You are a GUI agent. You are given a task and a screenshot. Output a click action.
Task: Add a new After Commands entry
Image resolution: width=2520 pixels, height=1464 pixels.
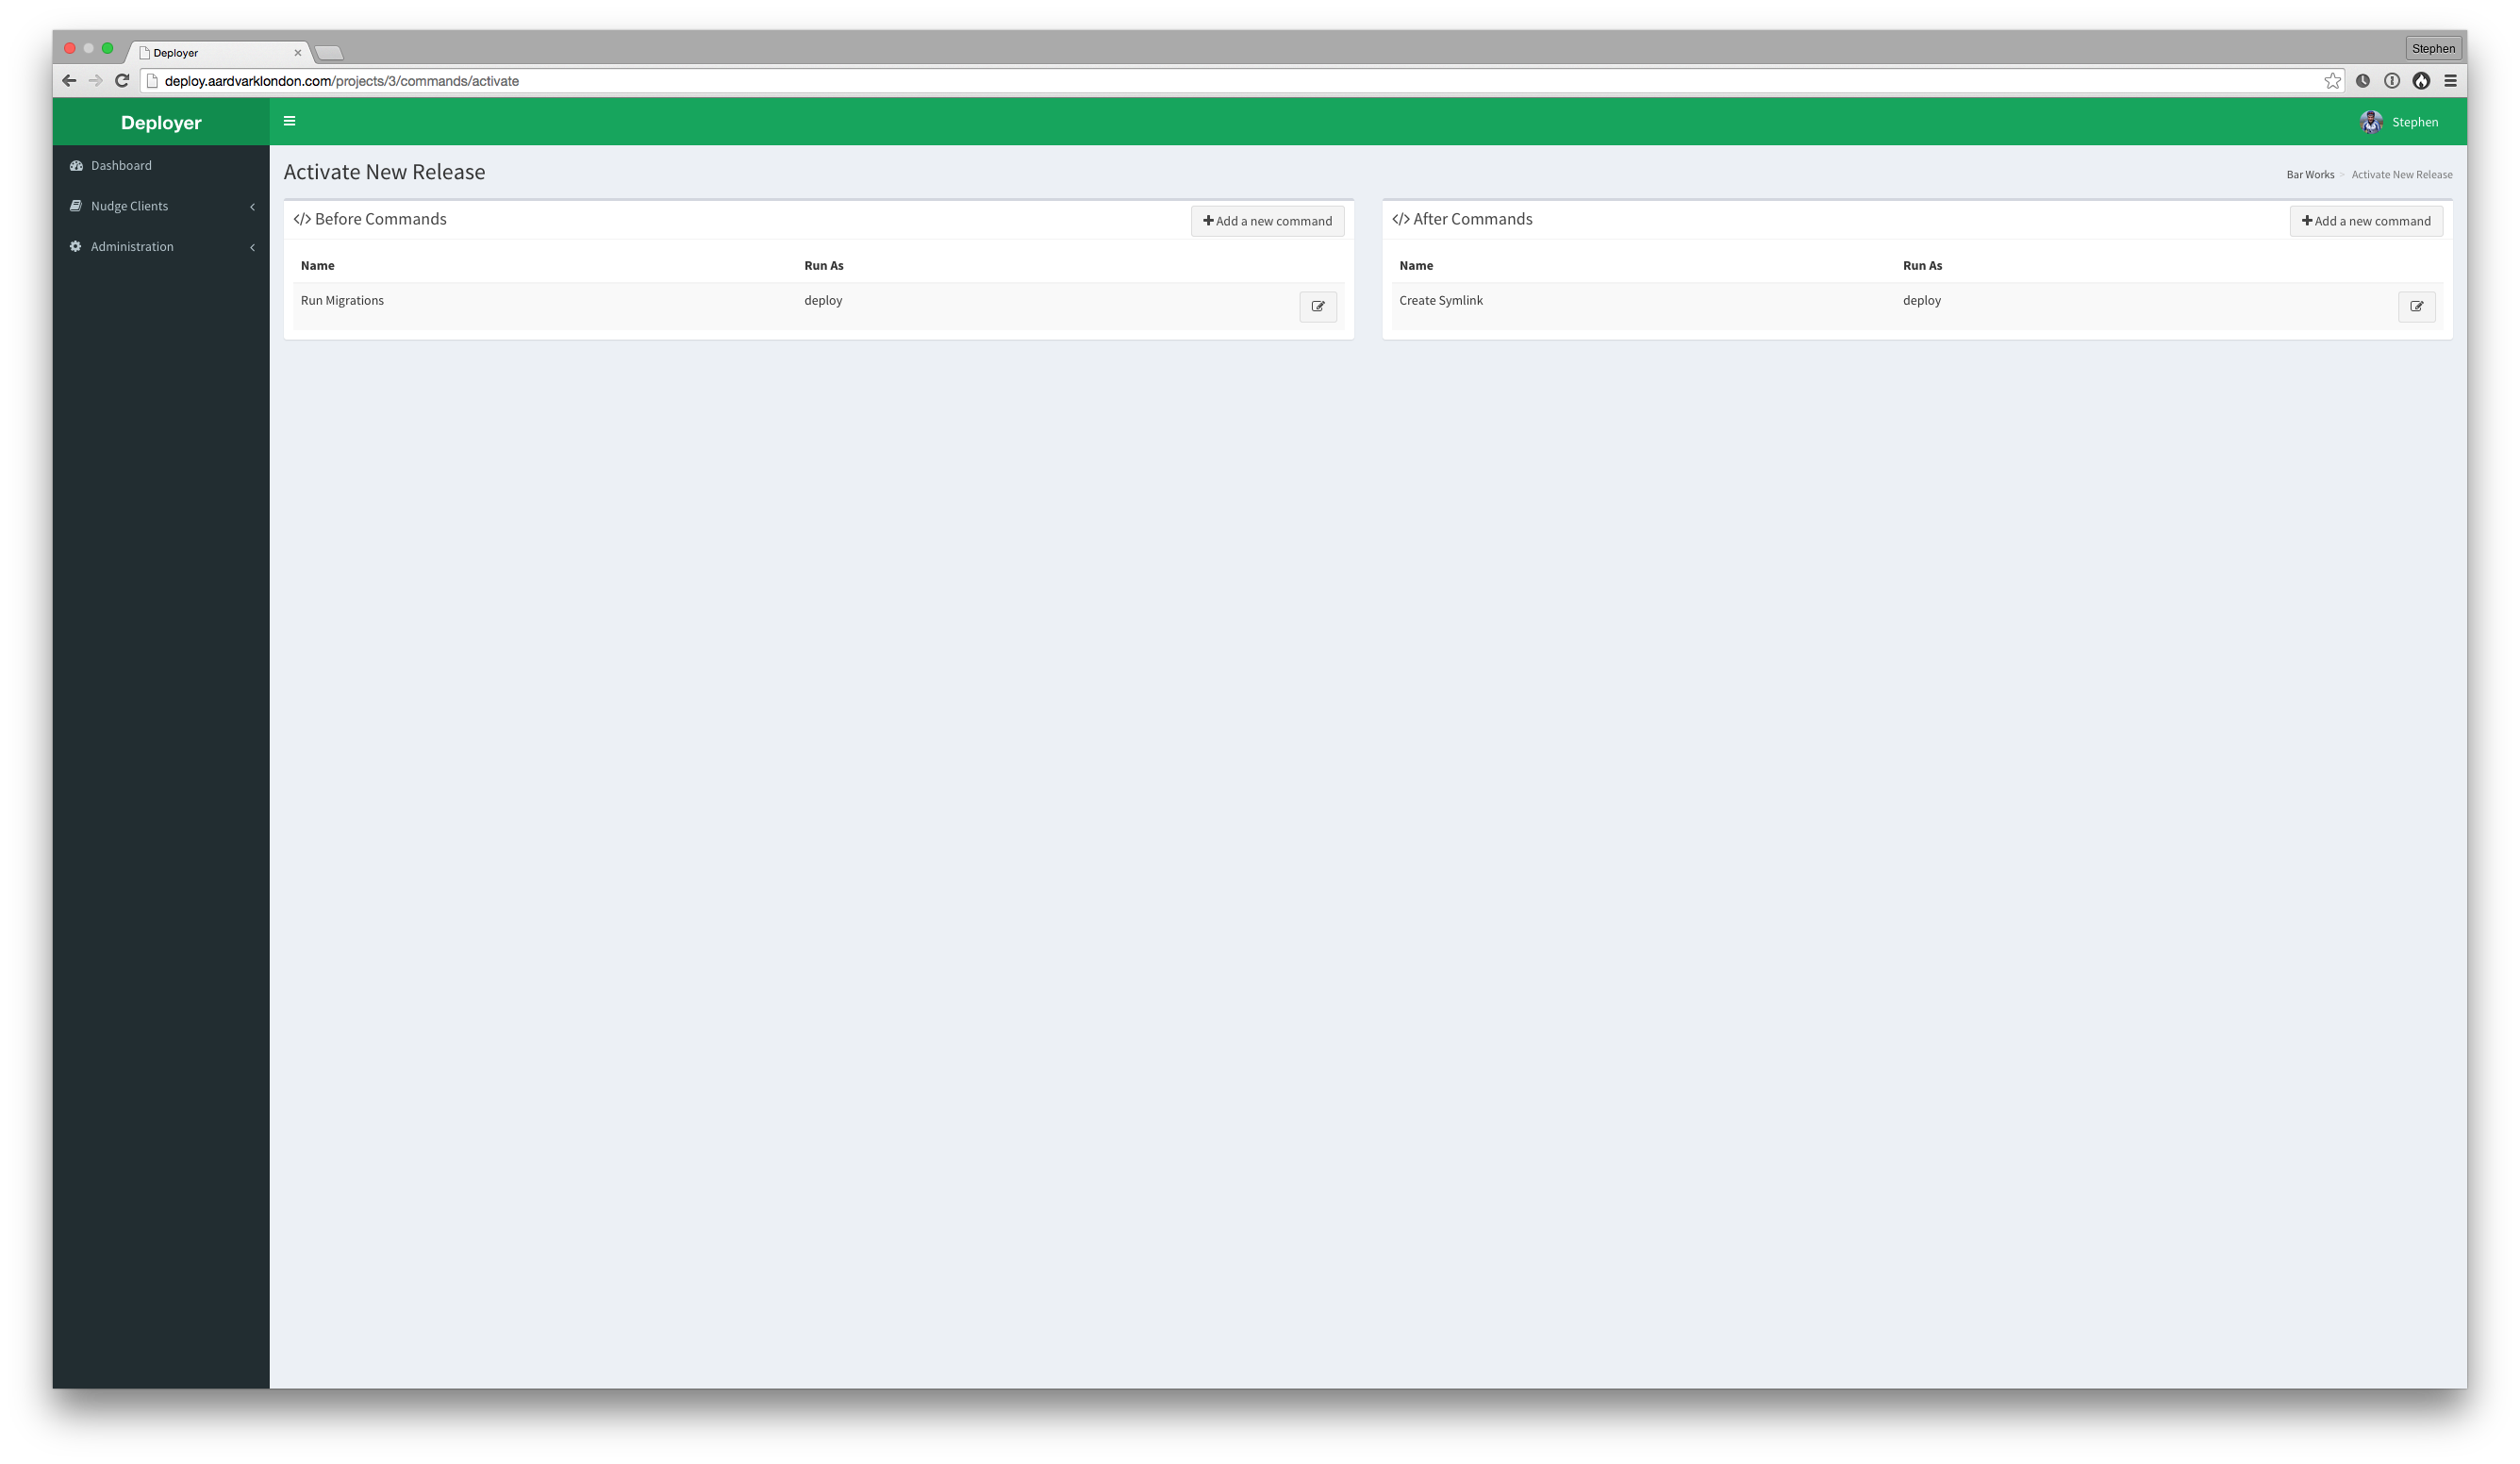tap(2365, 220)
